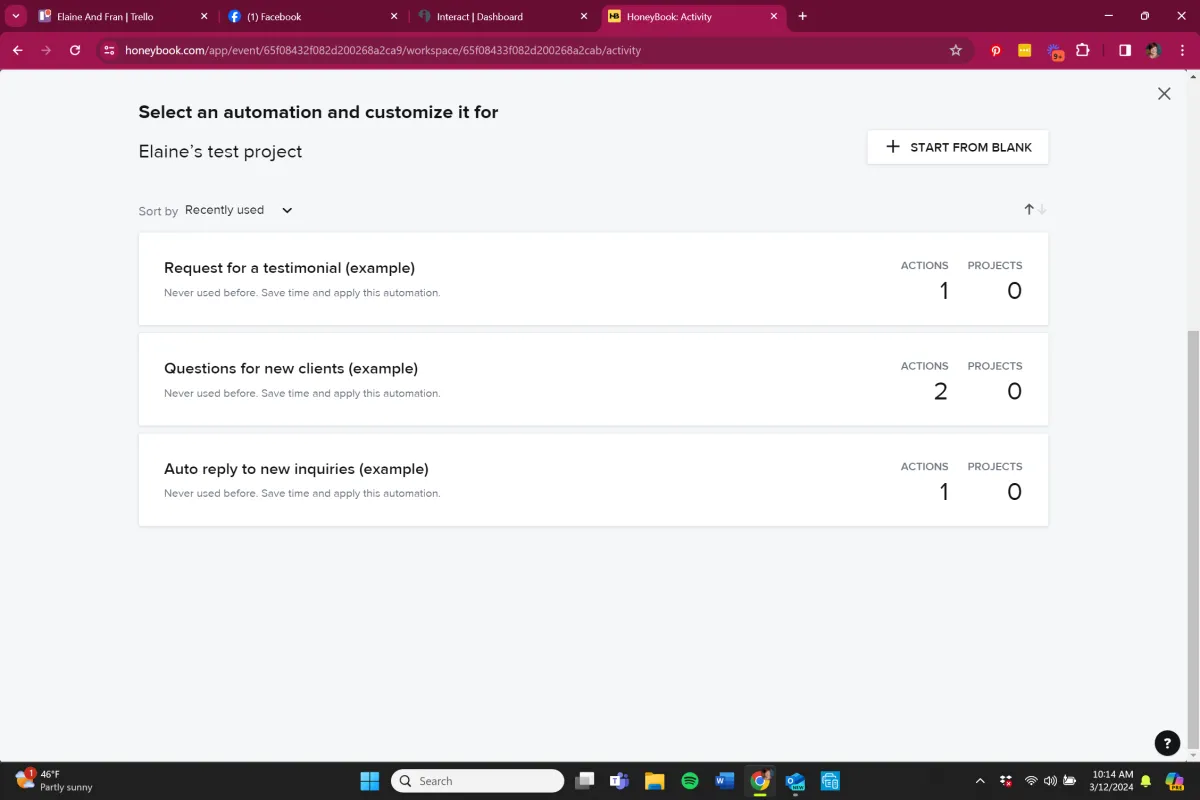This screenshot has width=1200, height=800.
Task: Open Copilot from the taskbar corner
Action: 1174,781
